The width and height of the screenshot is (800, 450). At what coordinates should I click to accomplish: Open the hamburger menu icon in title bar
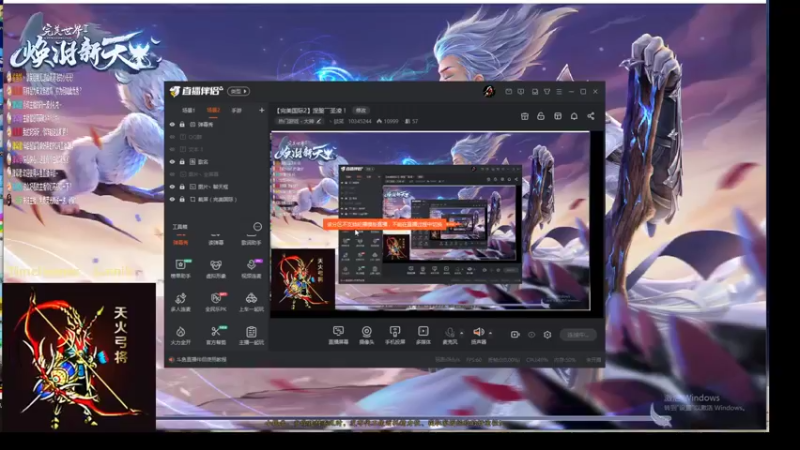click(x=559, y=92)
